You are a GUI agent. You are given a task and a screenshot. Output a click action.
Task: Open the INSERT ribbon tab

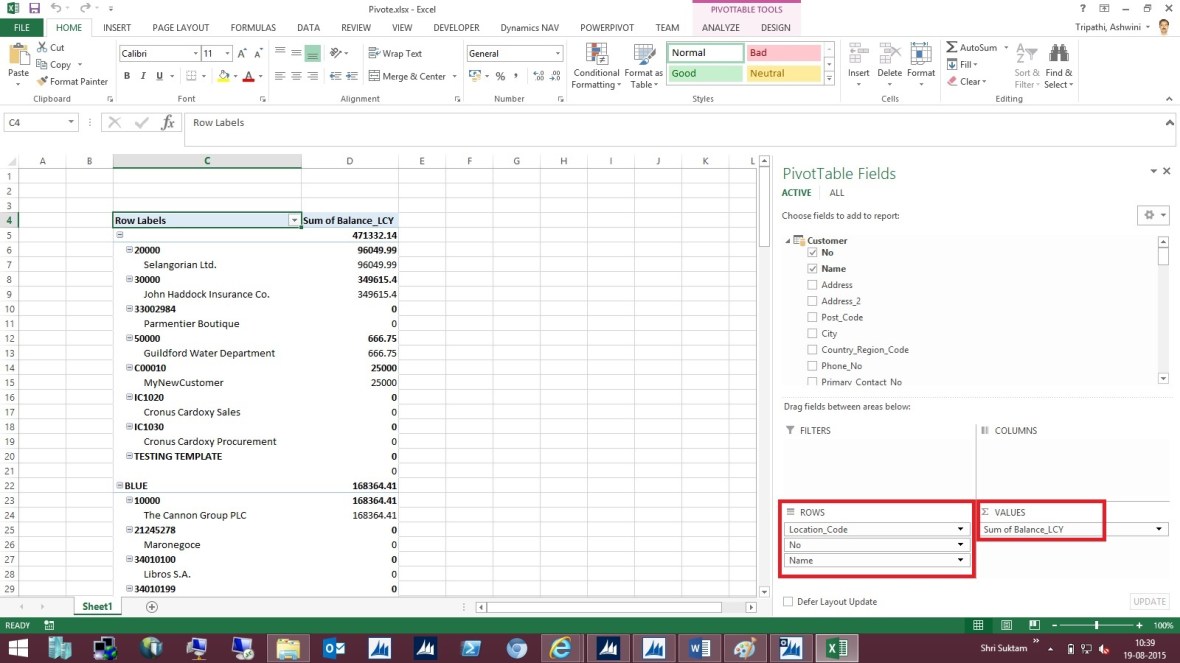[117, 27]
